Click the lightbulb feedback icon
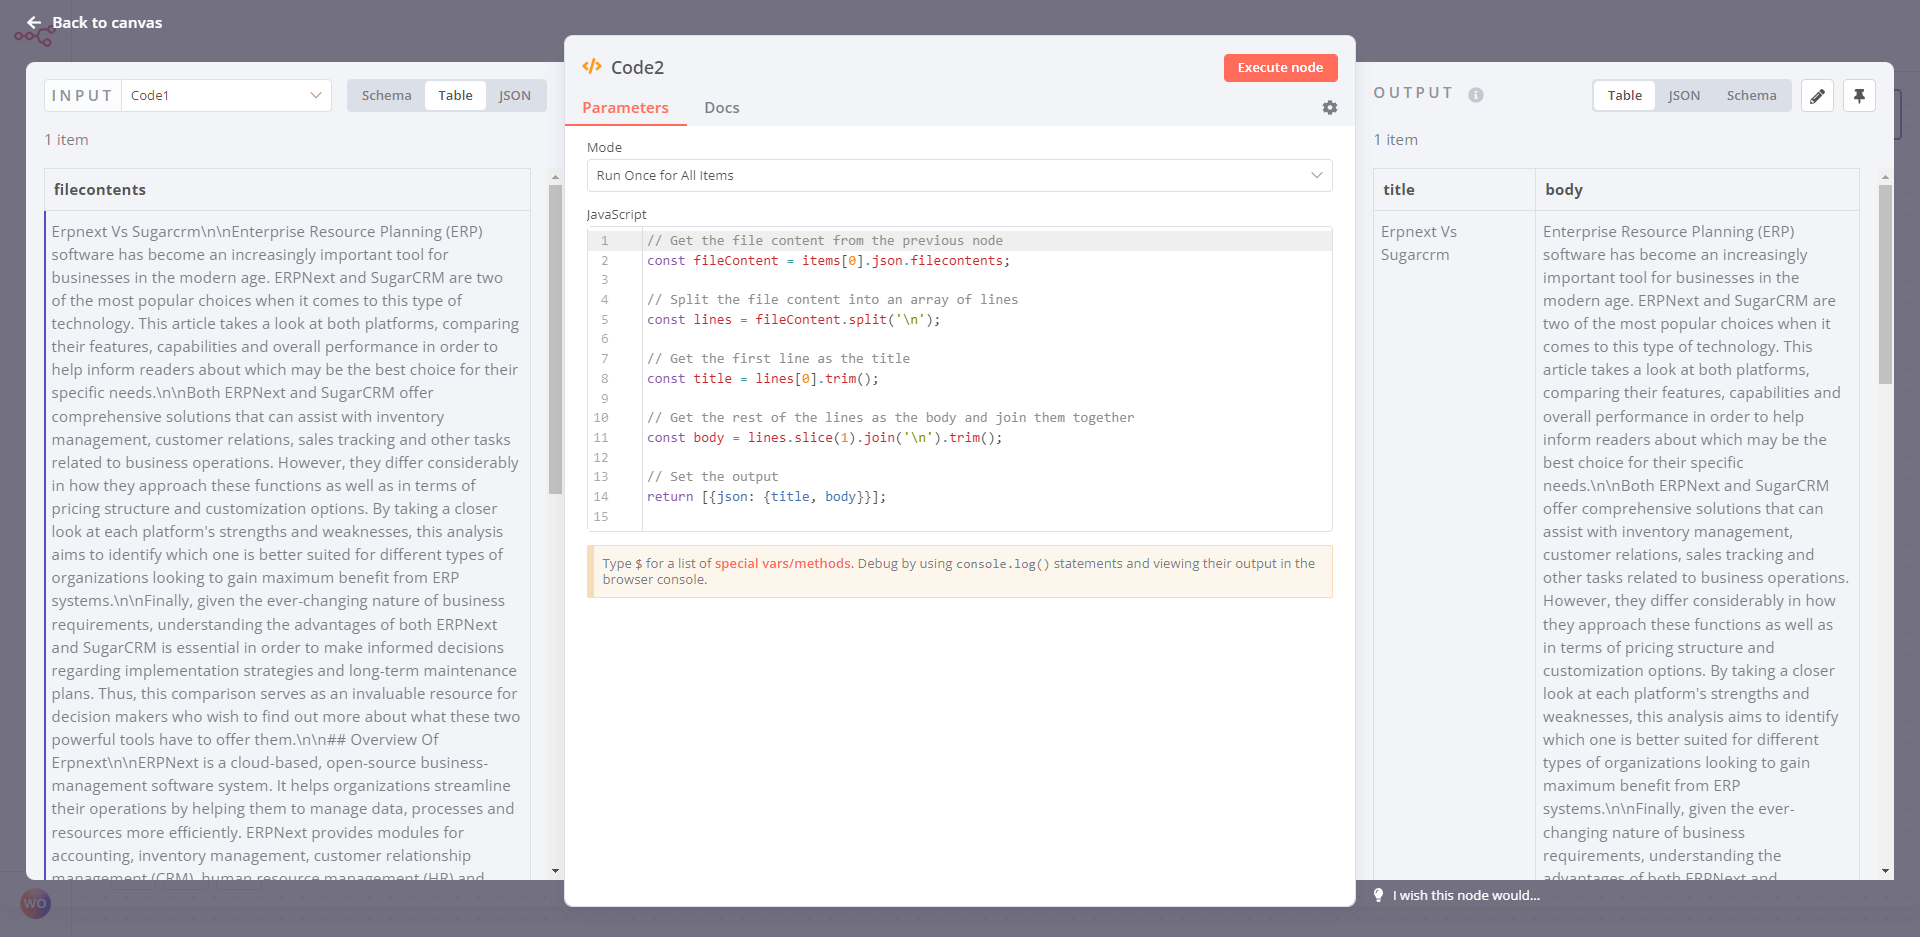This screenshot has width=1920, height=937. click(1378, 895)
